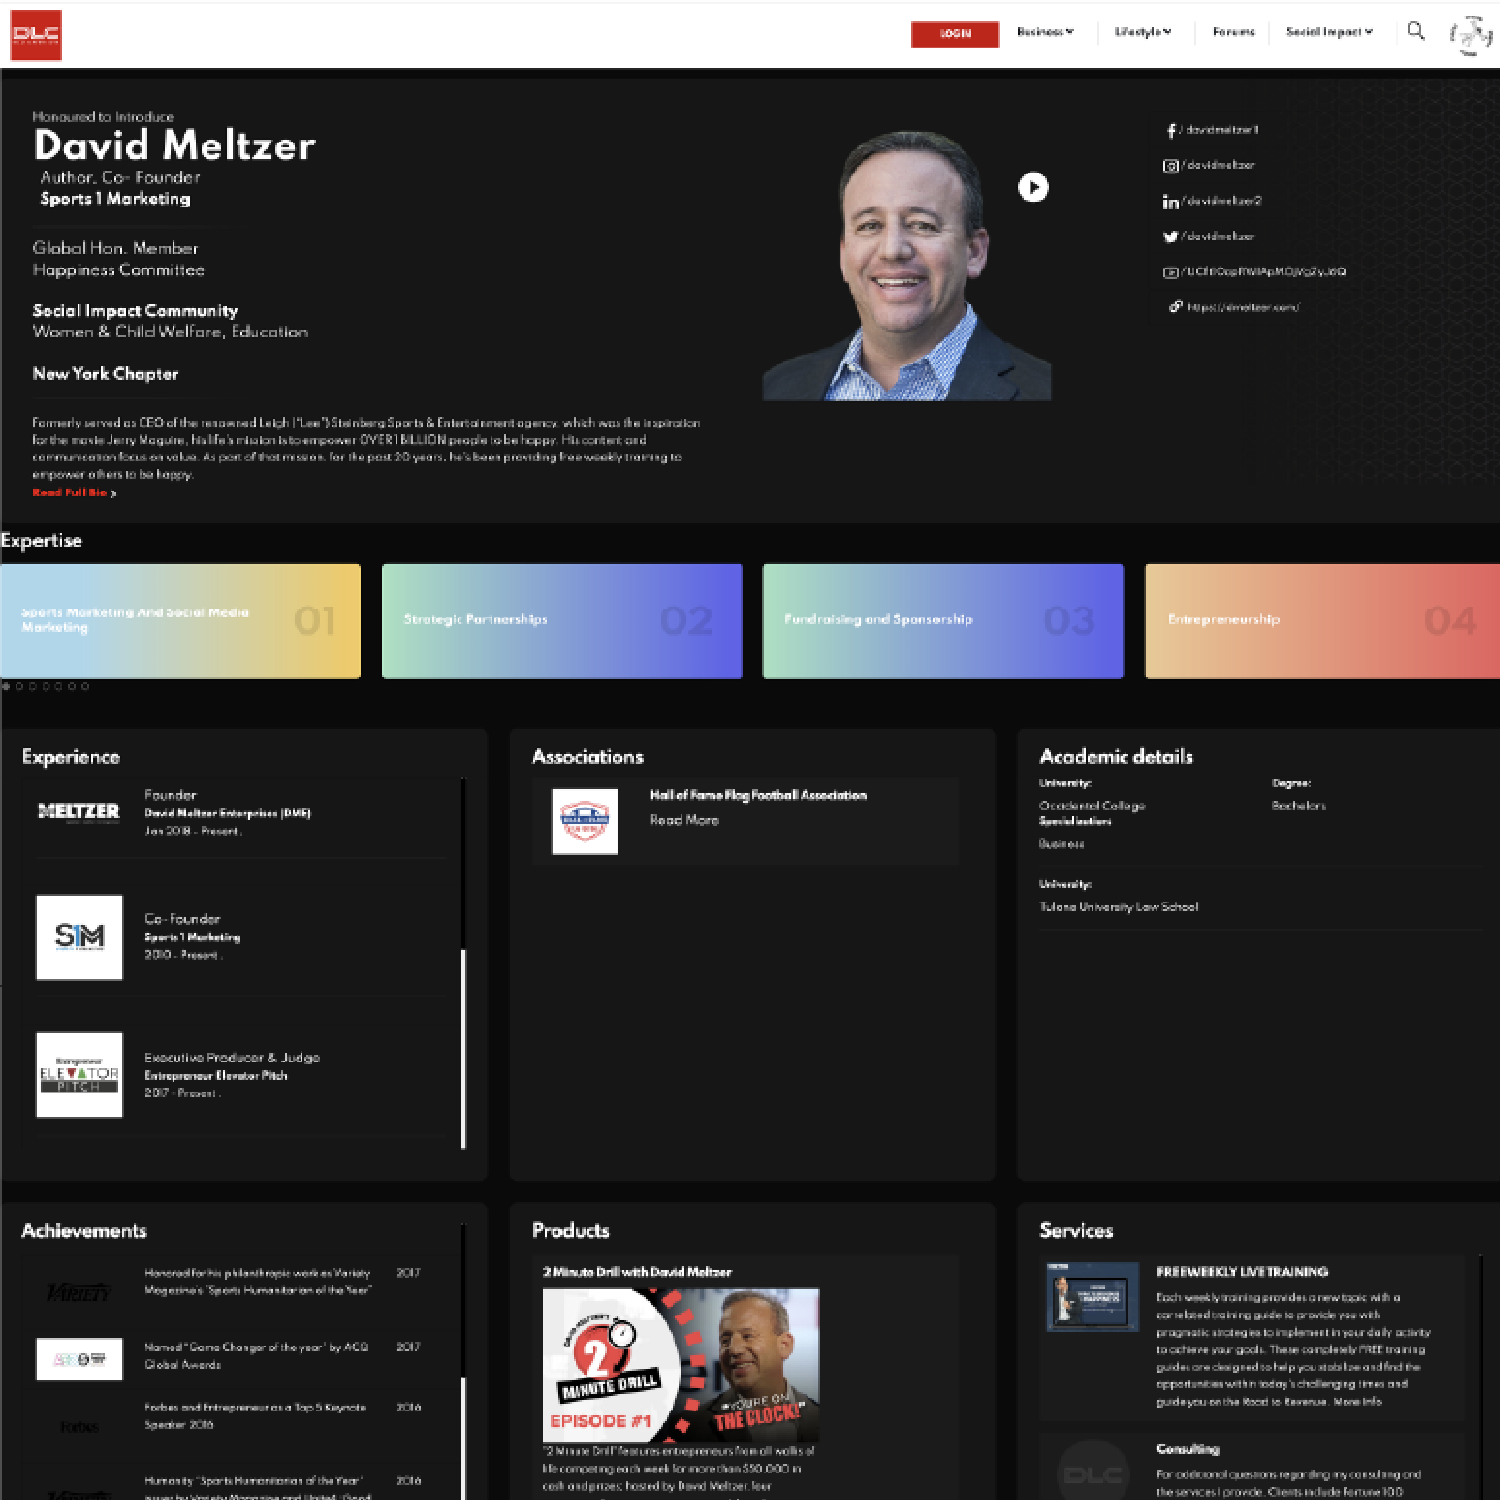Click FREE WEEKLY LIVE TRAINING heading
Viewport: 1500px width, 1500px height.
pyautogui.click(x=1242, y=1272)
